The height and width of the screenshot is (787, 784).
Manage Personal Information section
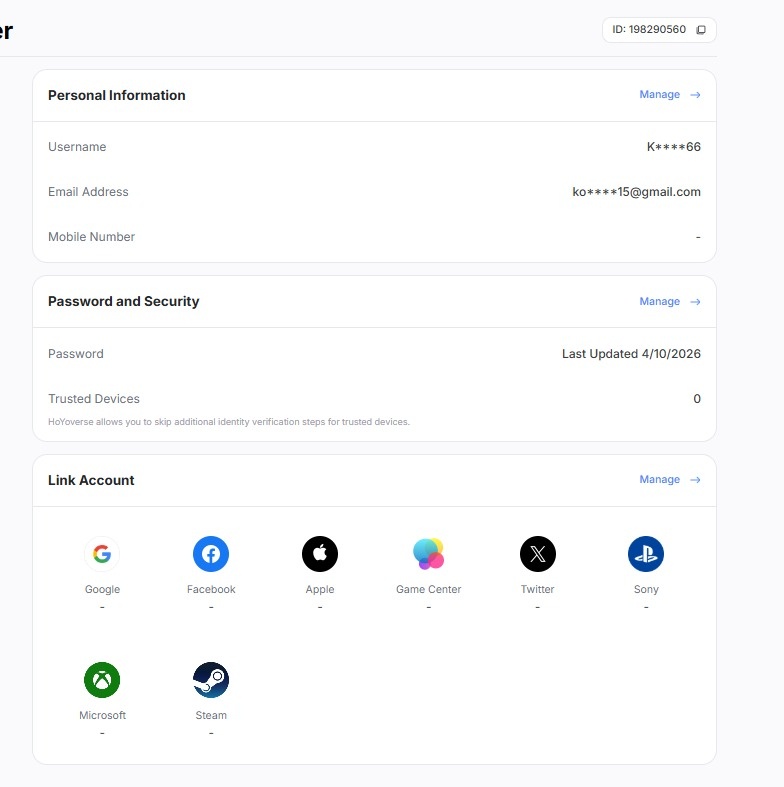660,94
